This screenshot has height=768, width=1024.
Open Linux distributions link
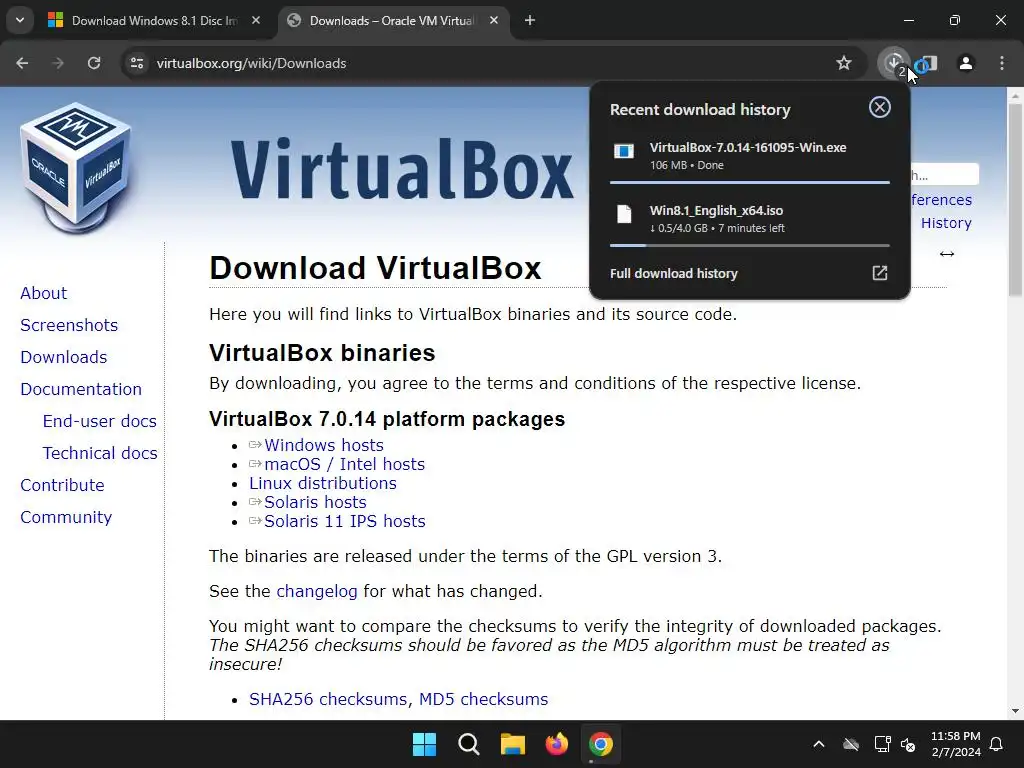pyautogui.click(x=323, y=483)
